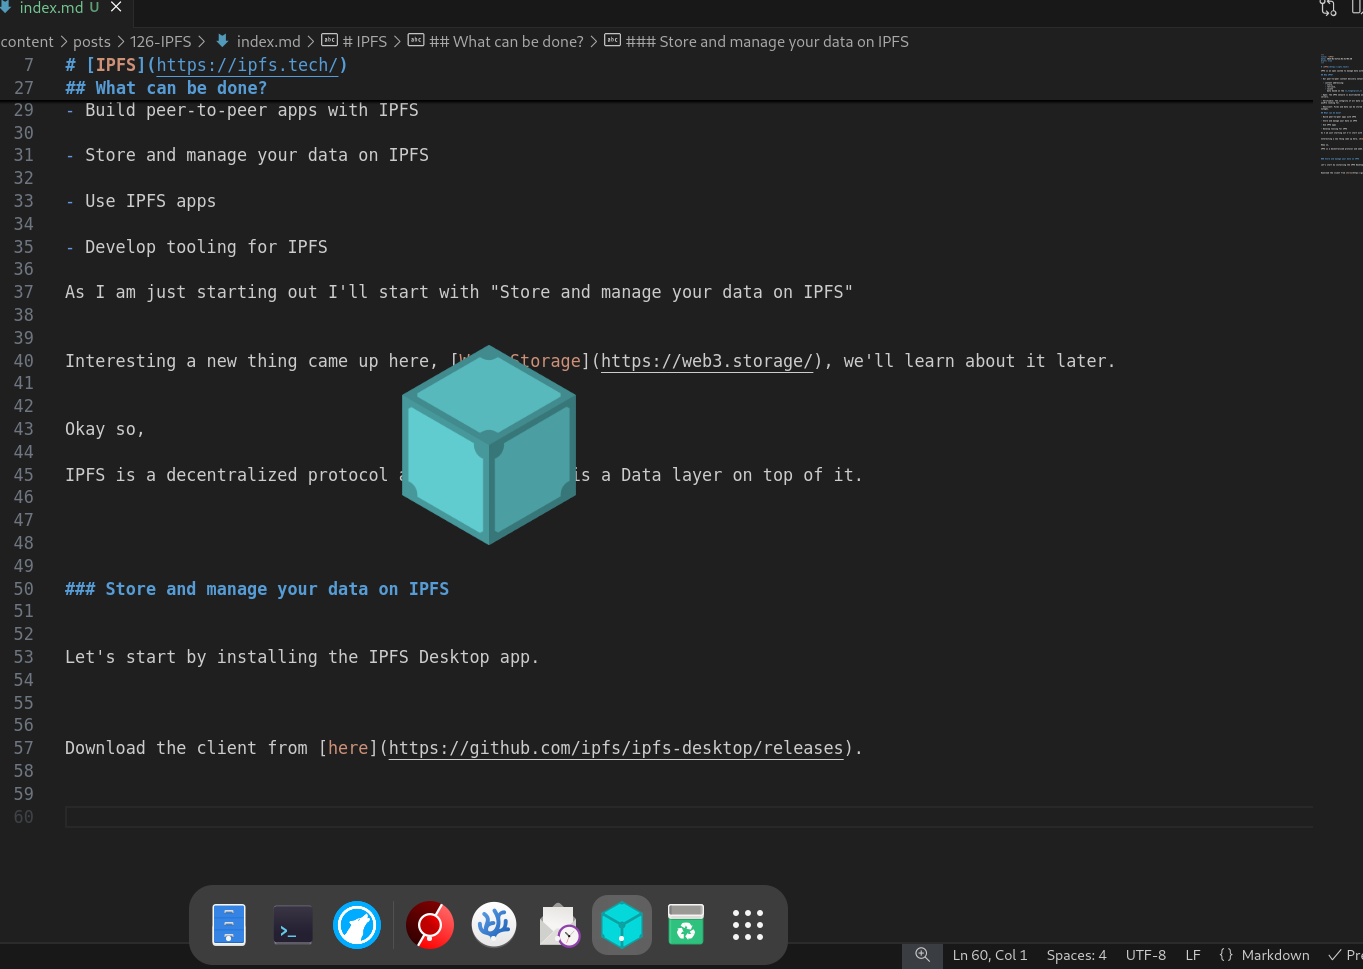Select the index.md editor tab

pos(52,8)
